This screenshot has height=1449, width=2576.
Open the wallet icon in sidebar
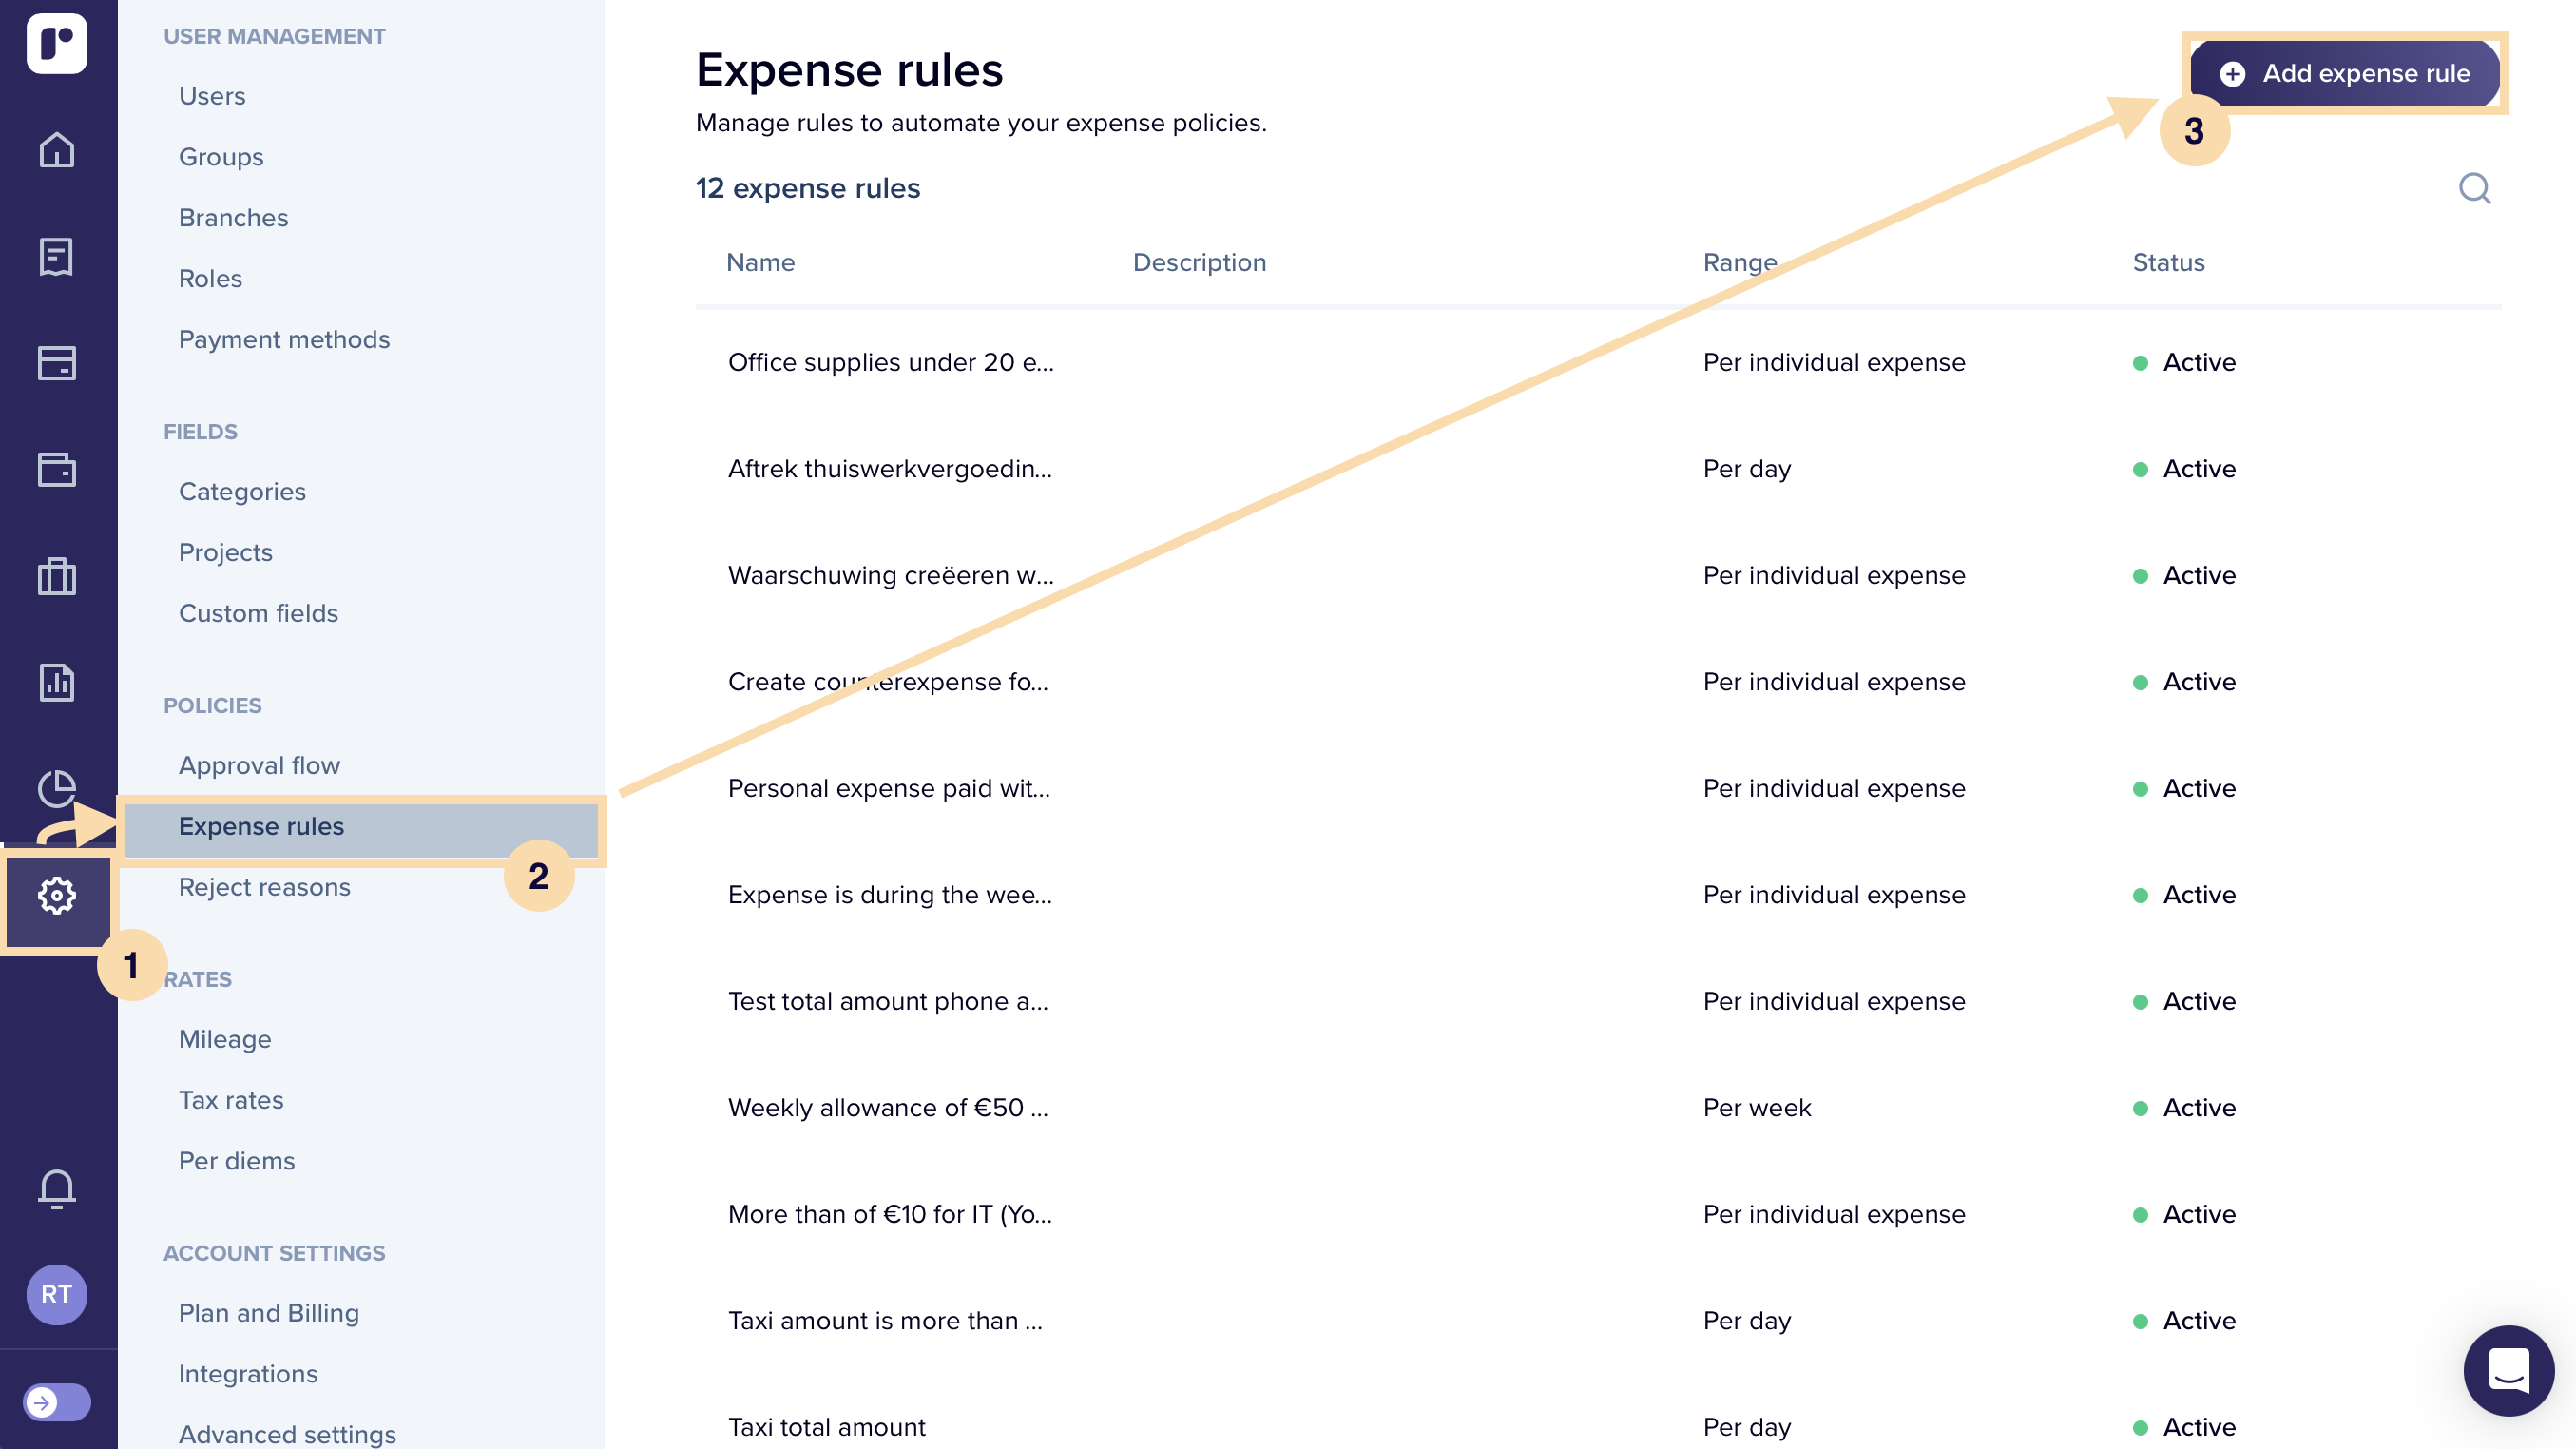57,469
